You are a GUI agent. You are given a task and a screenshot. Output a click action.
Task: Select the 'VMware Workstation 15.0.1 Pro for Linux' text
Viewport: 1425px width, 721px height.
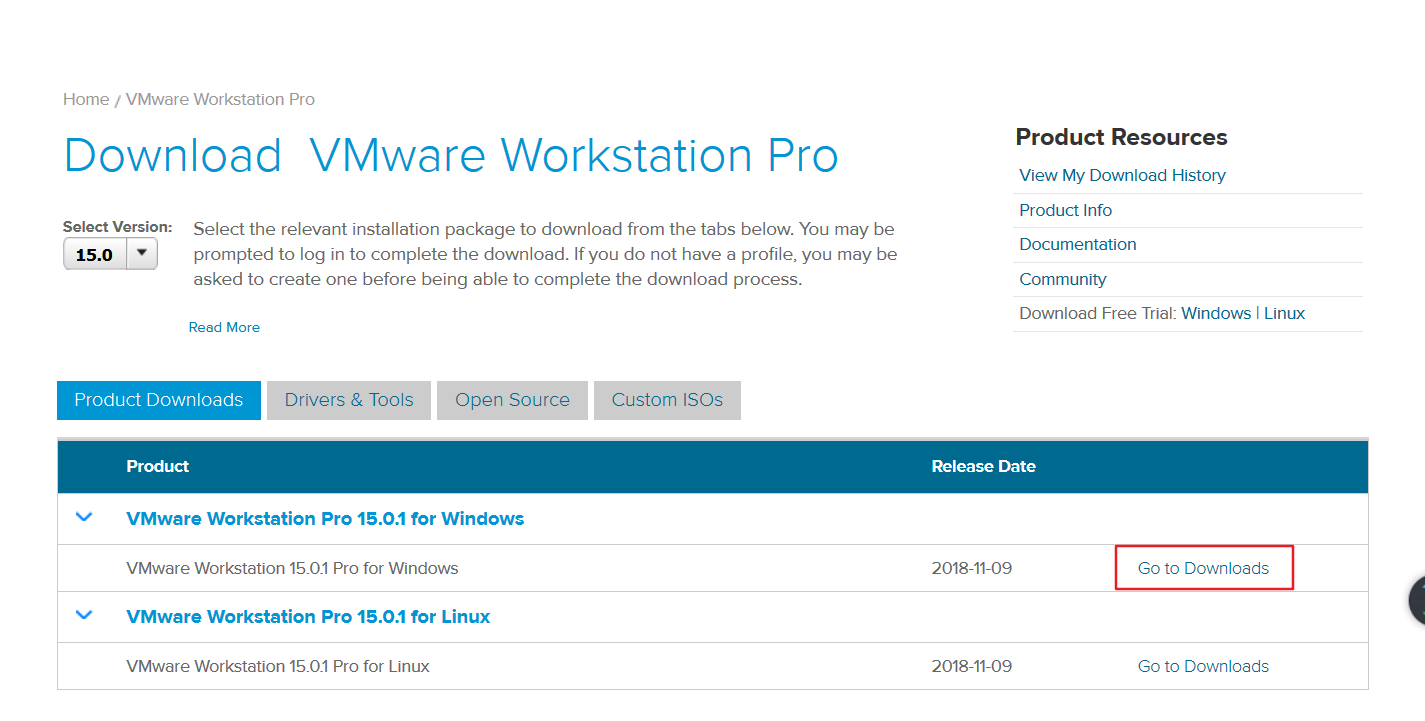pyautogui.click(x=278, y=666)
